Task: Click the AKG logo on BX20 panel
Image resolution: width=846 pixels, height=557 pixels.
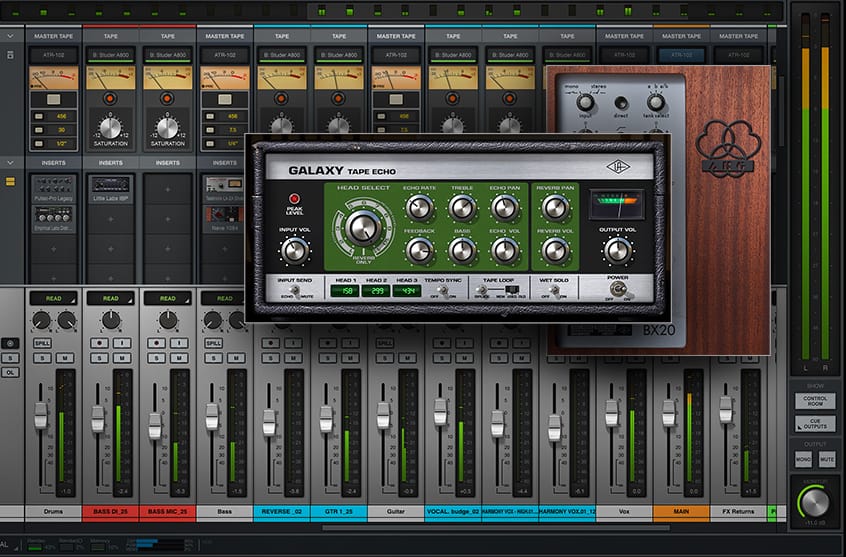Action: [728, 148]
